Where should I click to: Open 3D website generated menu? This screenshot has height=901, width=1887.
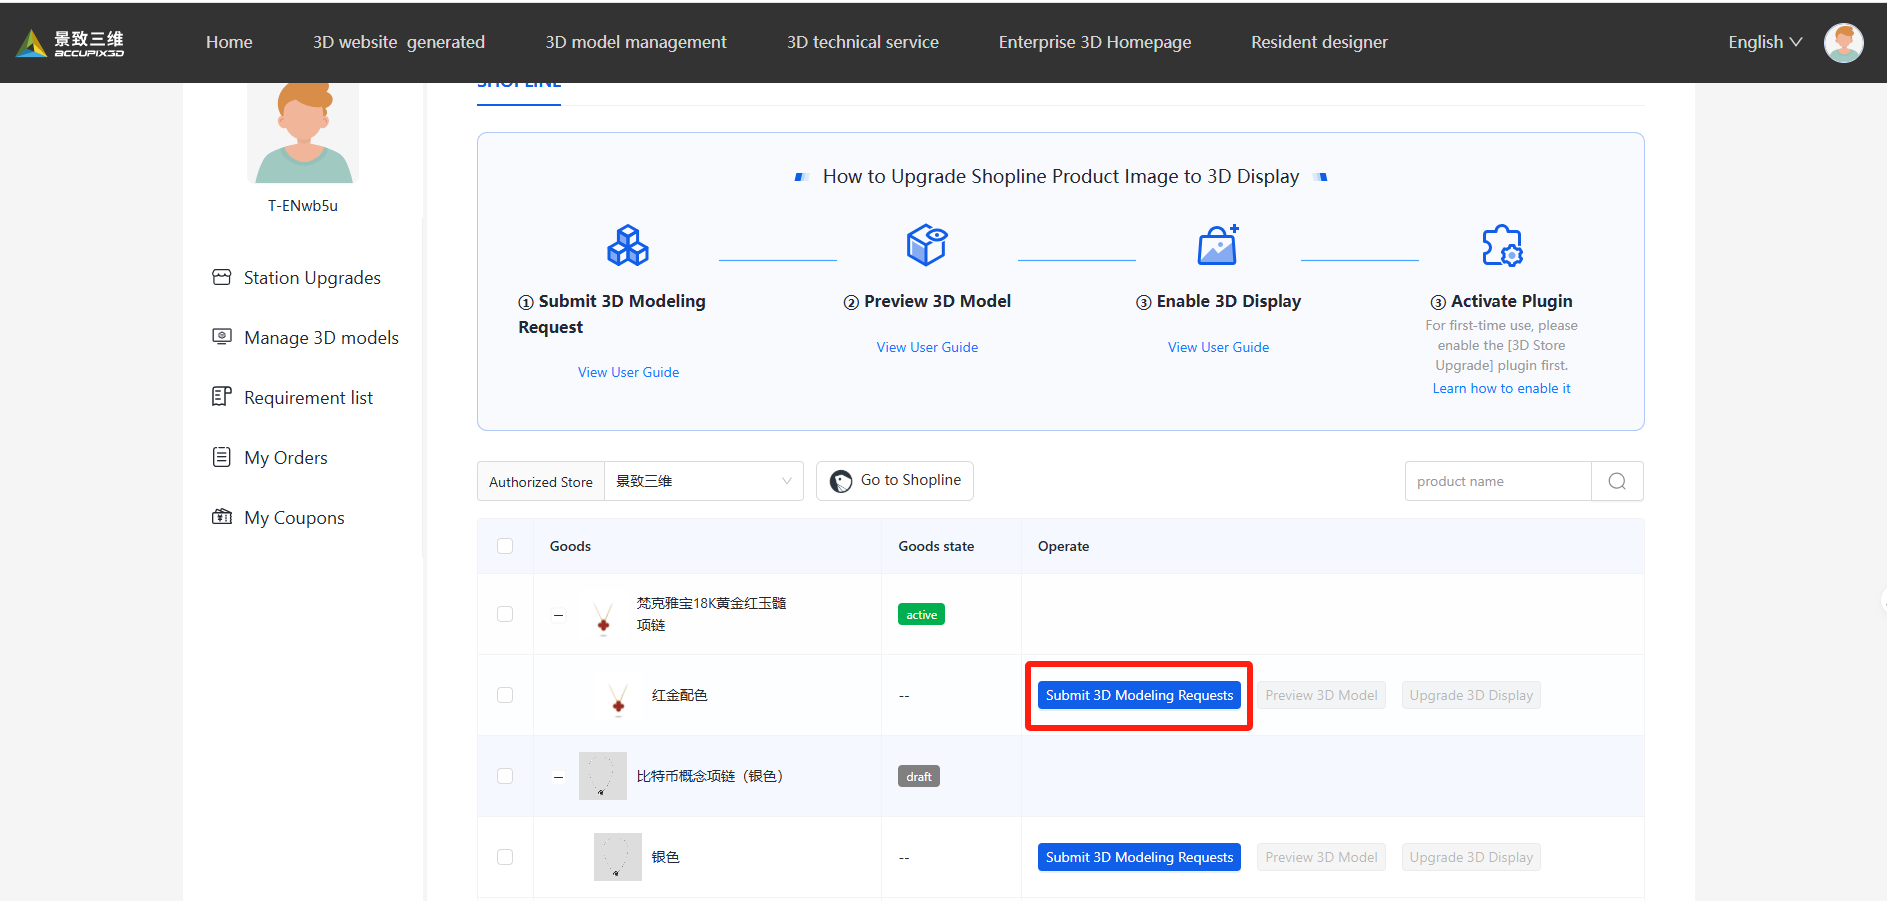tap(399, 42)
